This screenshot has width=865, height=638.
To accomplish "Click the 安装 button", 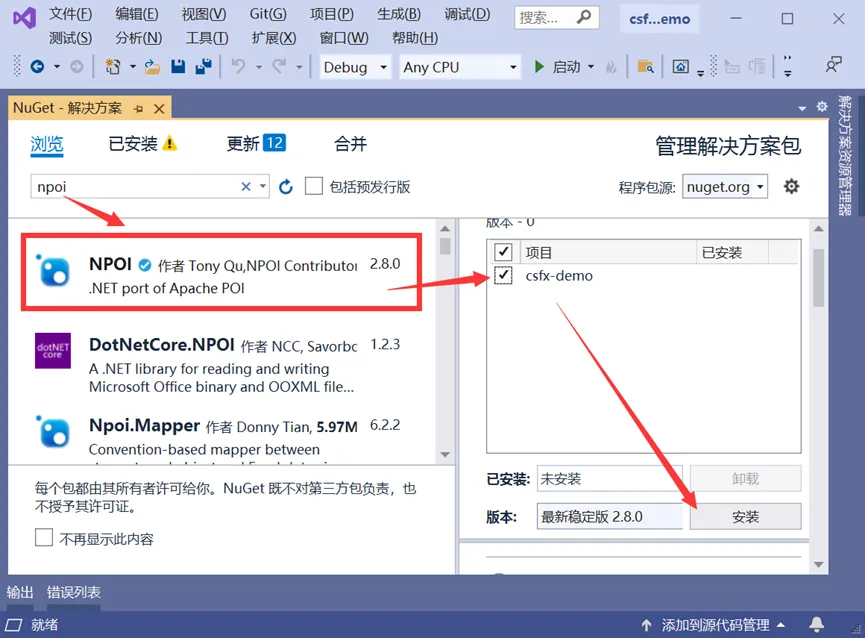I will point(745,517).
